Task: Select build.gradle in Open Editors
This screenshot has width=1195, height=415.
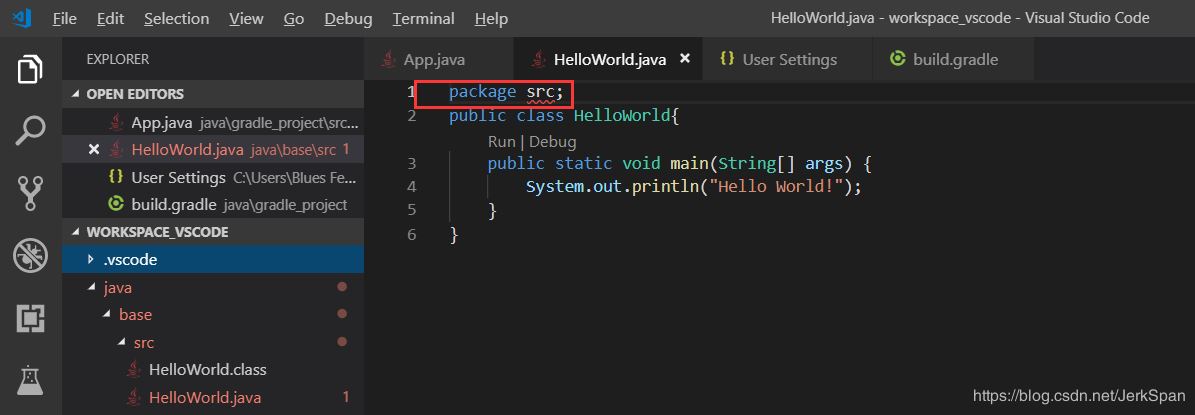Action: 213,205
